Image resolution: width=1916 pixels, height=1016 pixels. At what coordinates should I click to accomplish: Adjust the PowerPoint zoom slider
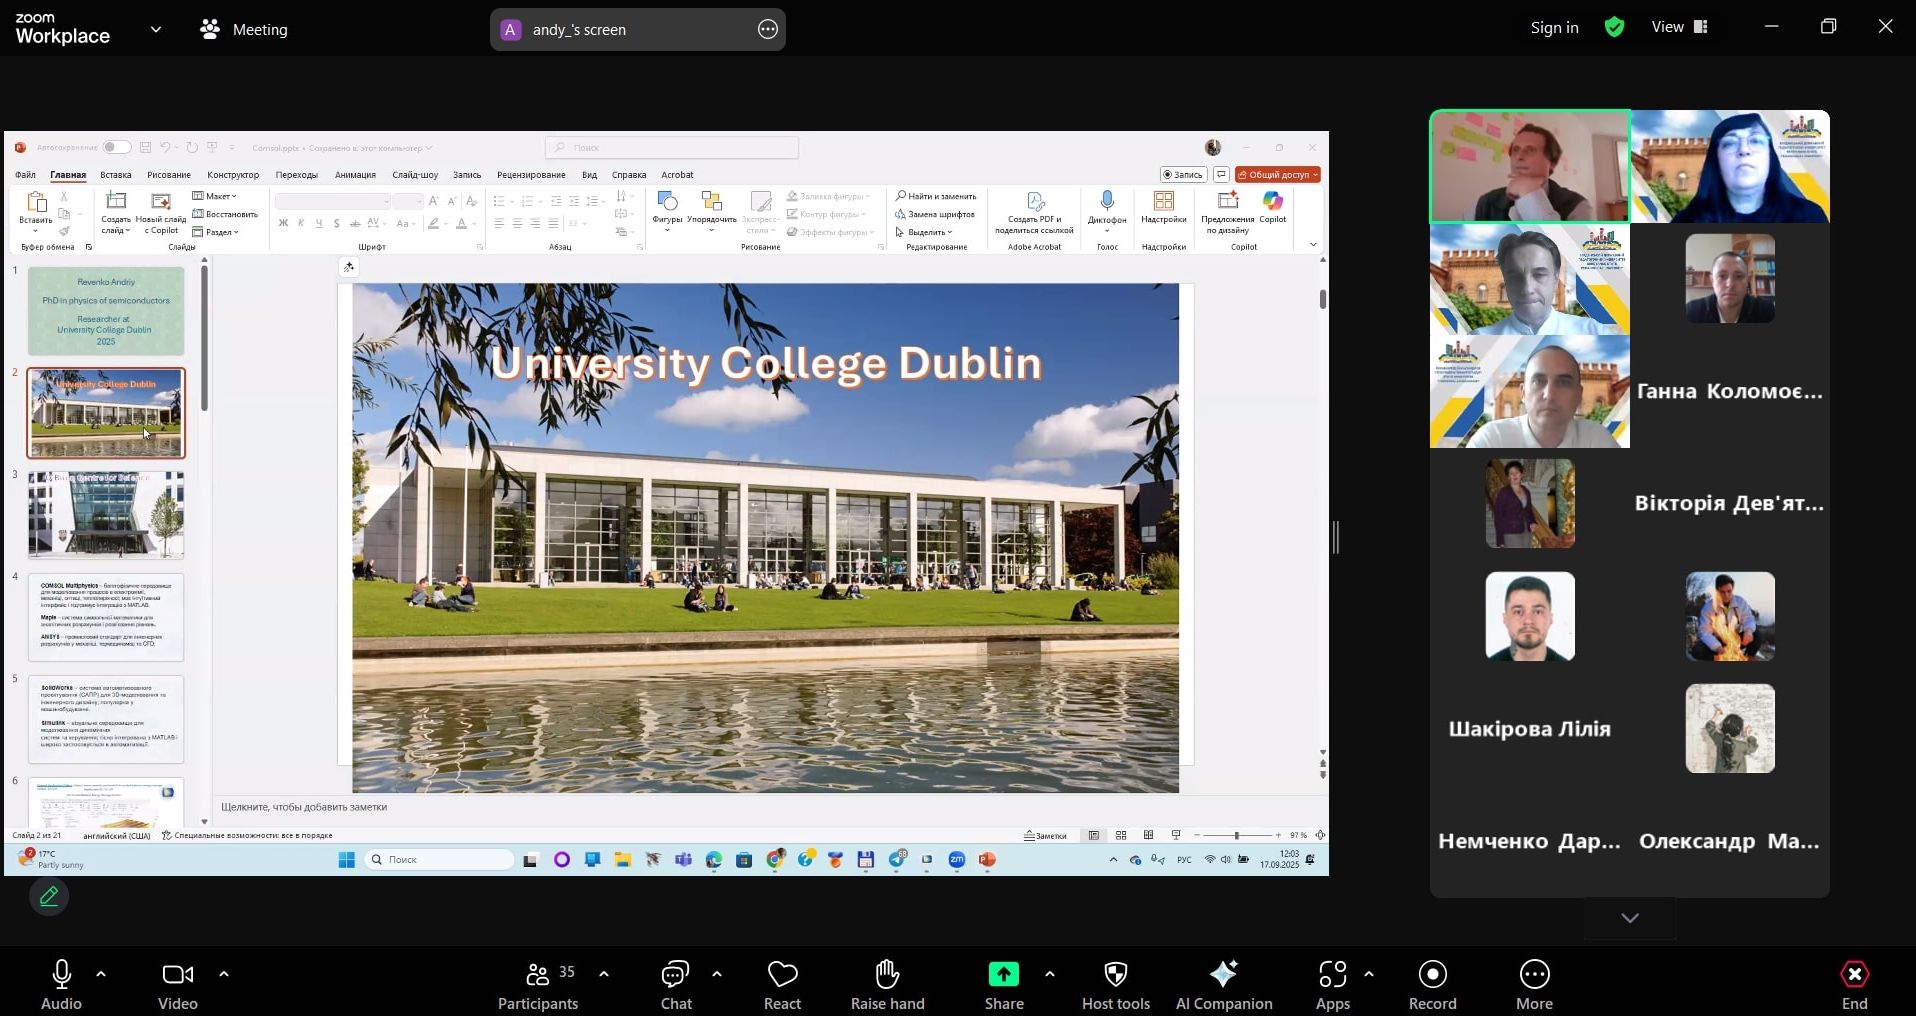(x=1237, y=835)
